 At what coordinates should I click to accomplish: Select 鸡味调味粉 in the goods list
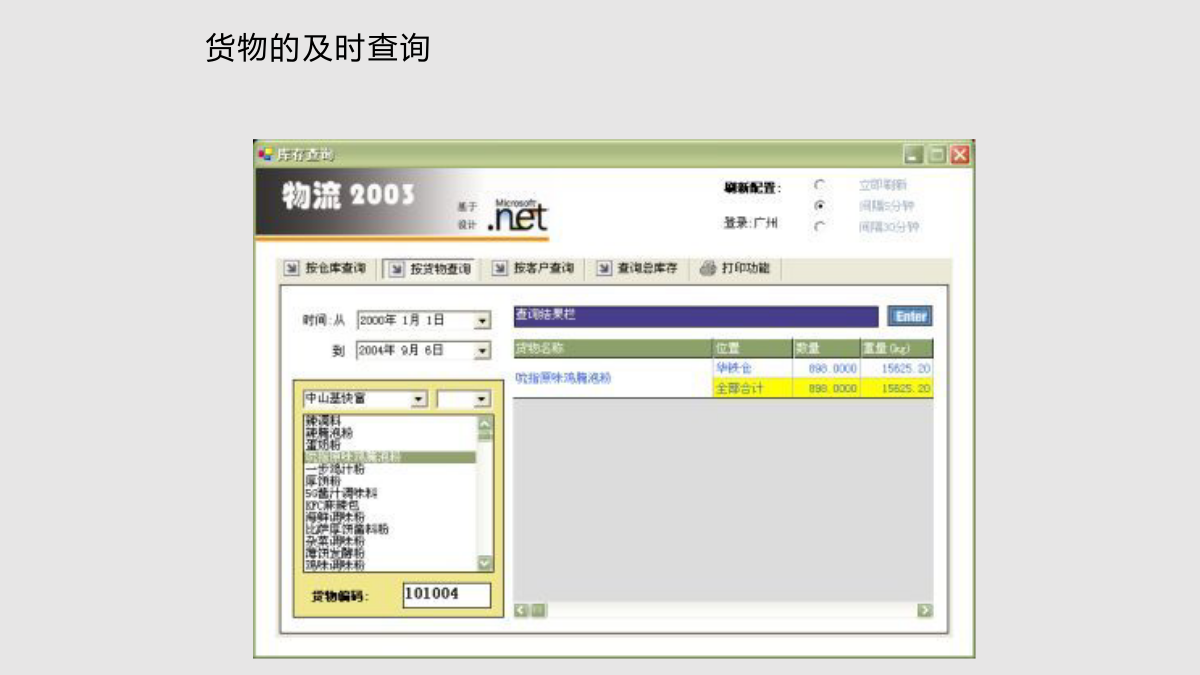point(390,565)
